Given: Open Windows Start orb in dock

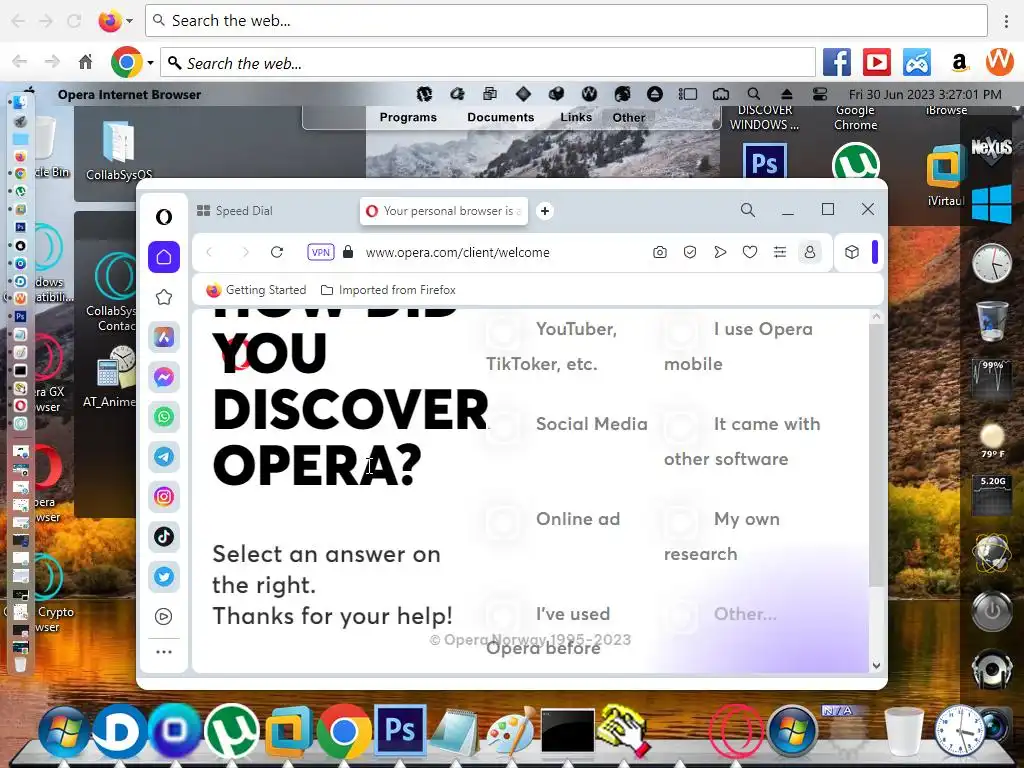Looking at the screenshot, I should (64, 731).
